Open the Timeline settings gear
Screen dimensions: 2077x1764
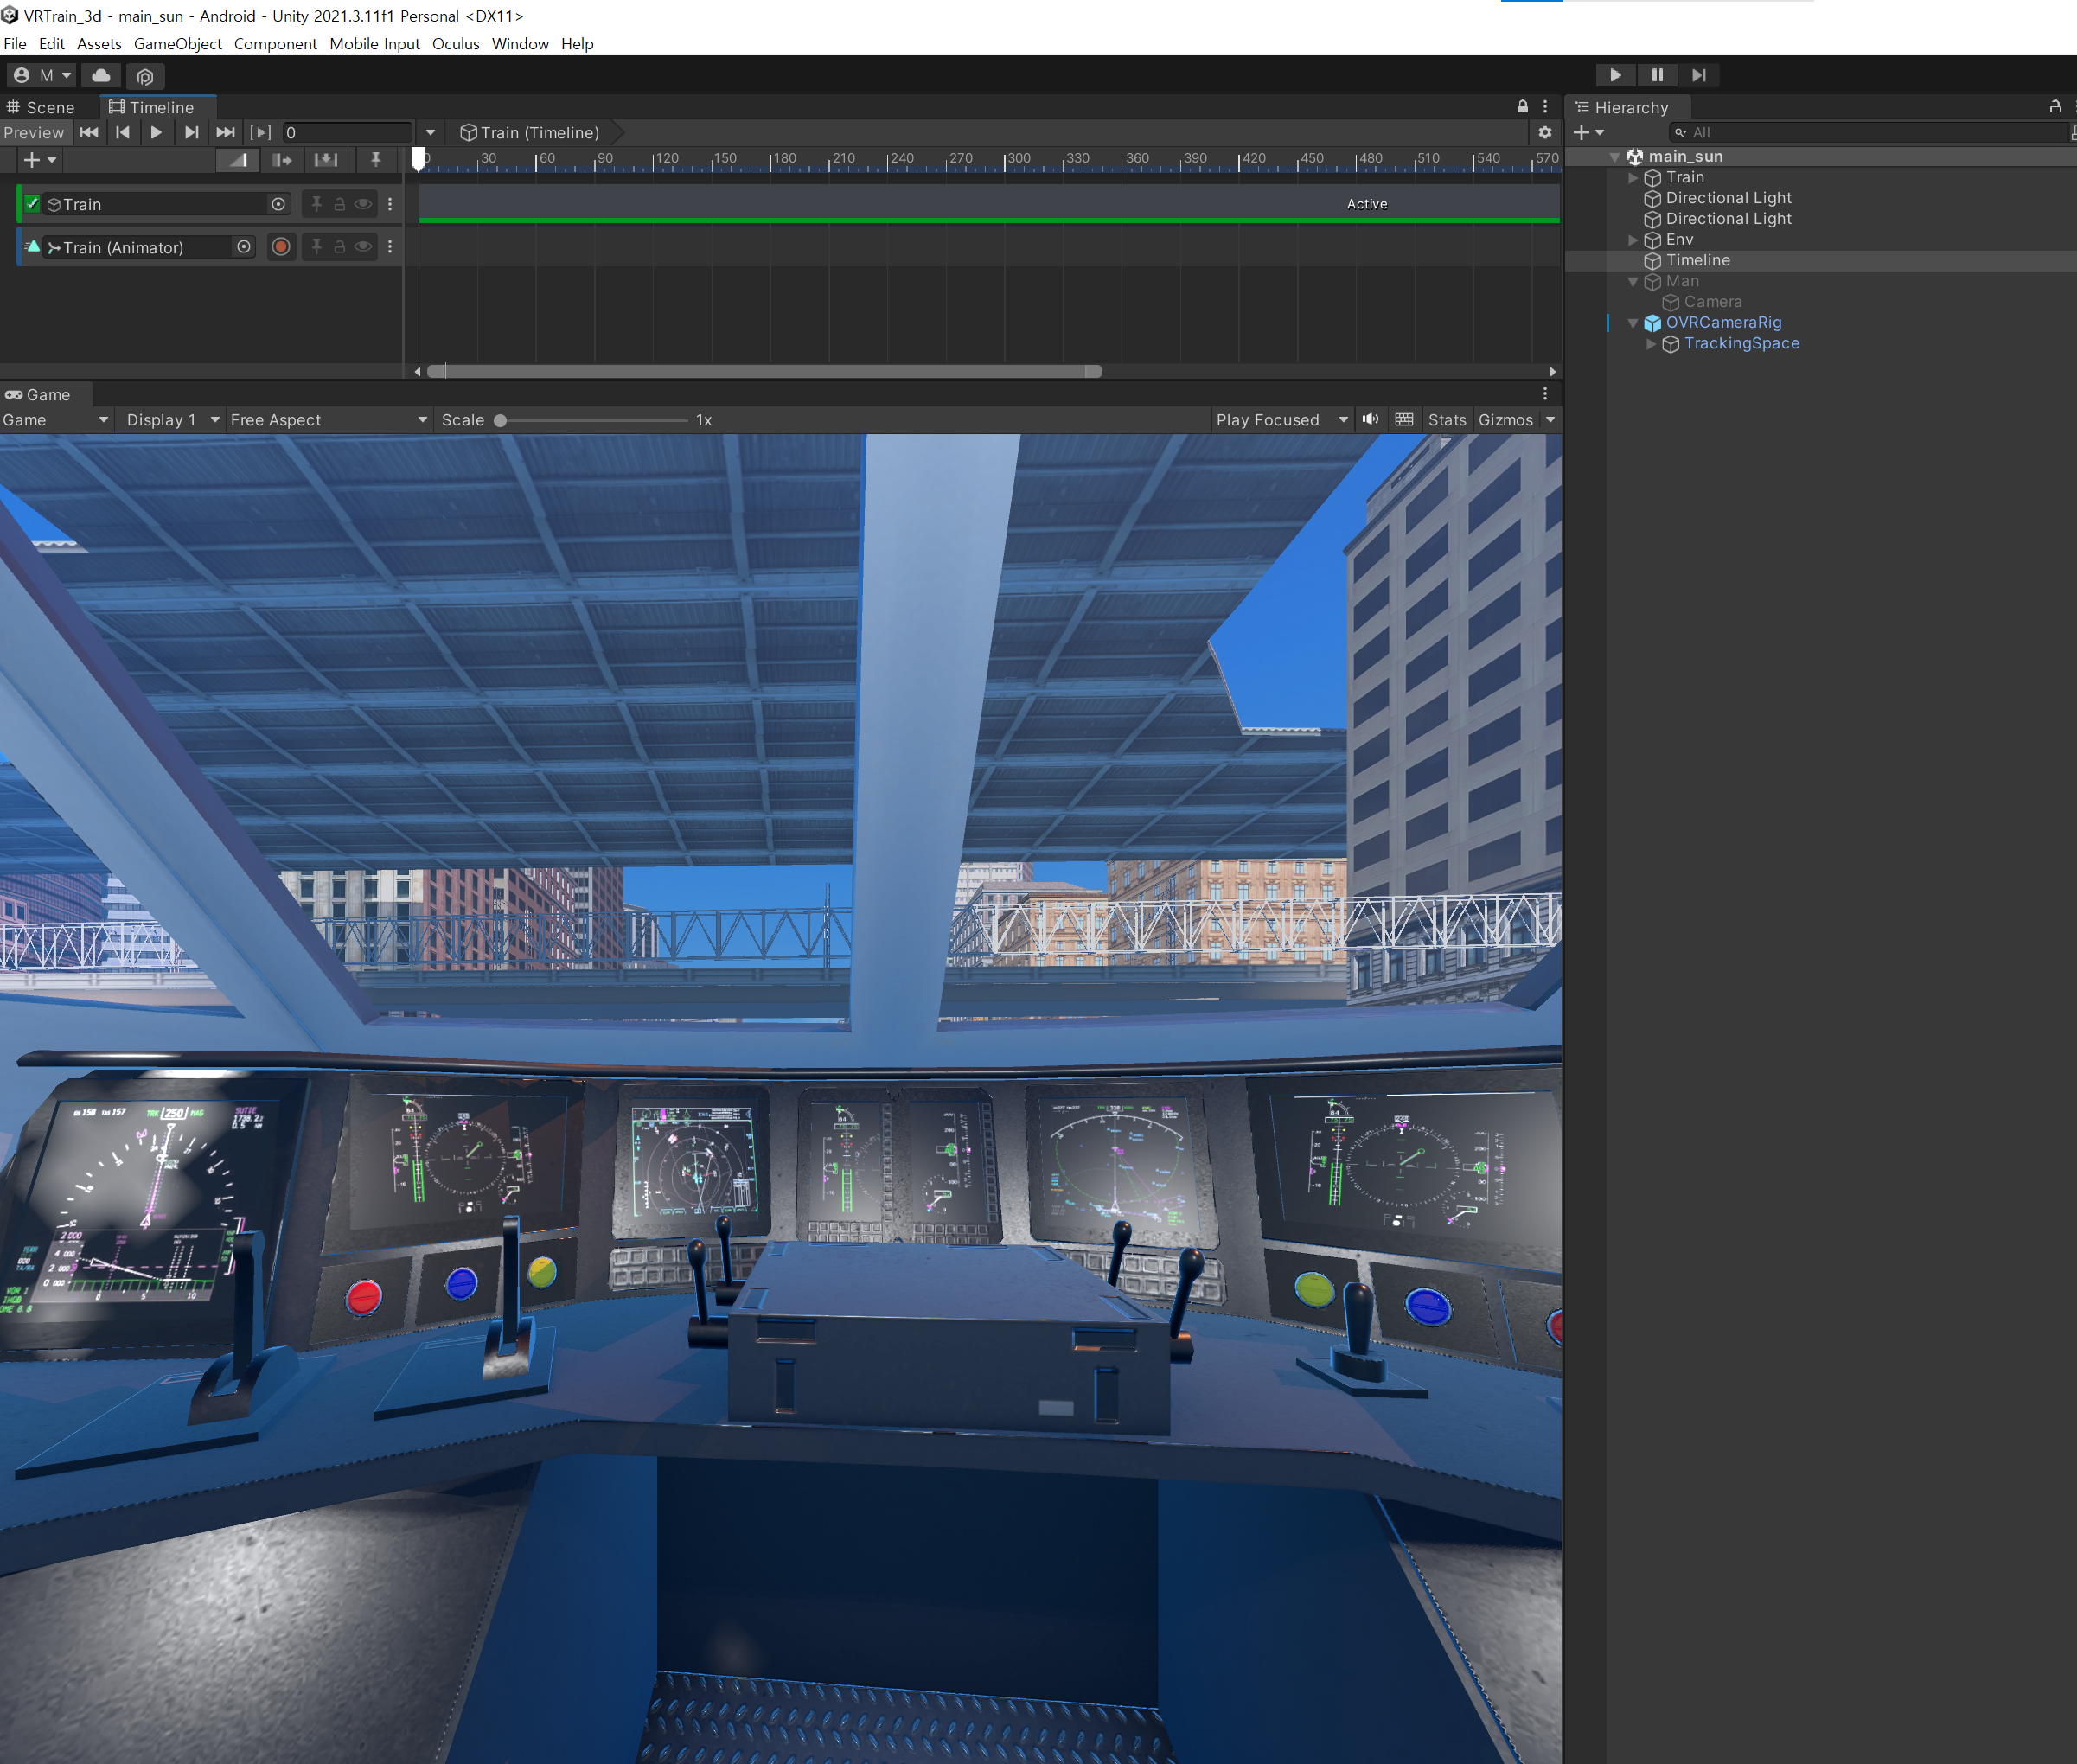click(1544, 132)
